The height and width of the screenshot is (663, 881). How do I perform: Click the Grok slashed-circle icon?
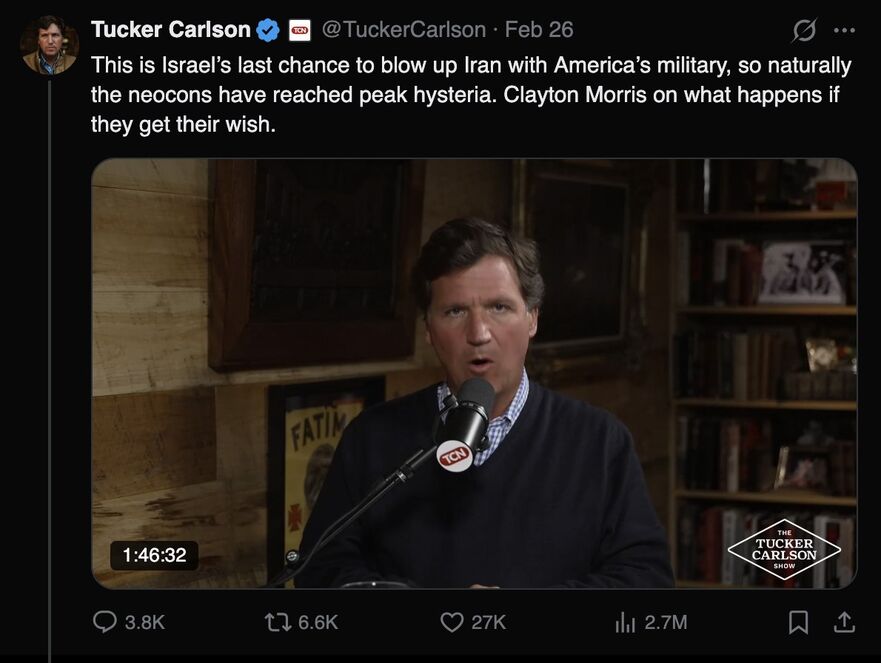point(803,30)
